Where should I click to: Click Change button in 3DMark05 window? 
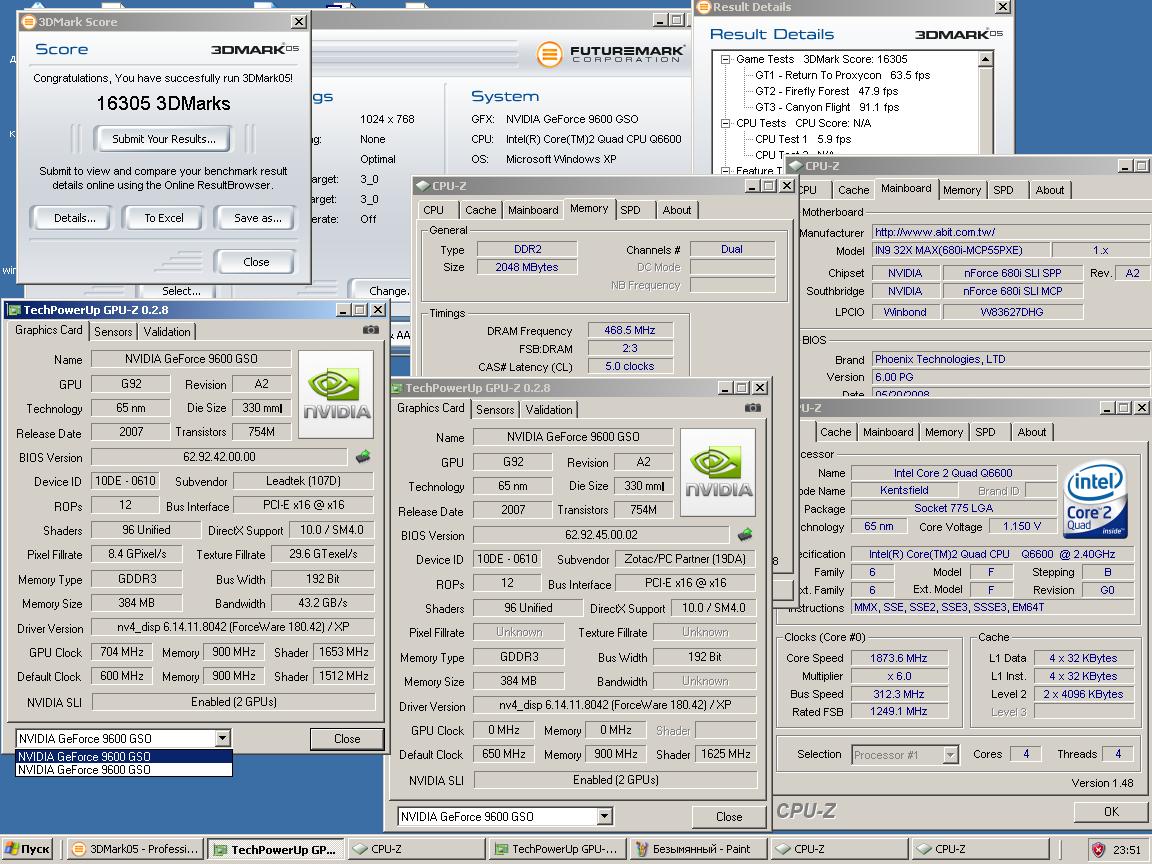pos(384,291)
